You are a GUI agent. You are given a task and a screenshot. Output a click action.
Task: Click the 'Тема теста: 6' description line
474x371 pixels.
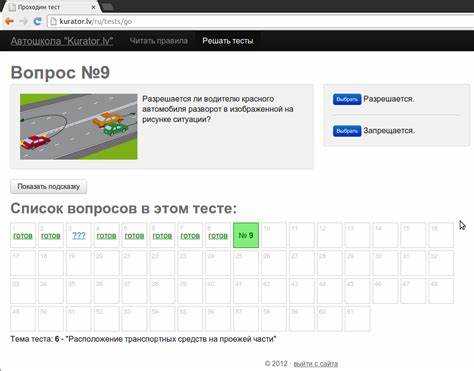point(143,339)
